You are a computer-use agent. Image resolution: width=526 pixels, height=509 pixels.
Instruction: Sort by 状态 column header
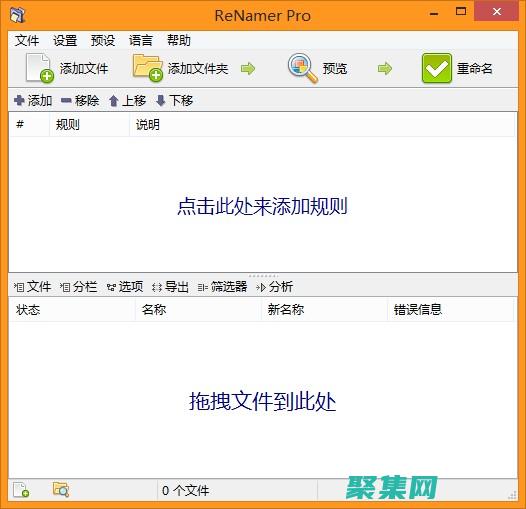pyautogui.click(x=72, y=309)
